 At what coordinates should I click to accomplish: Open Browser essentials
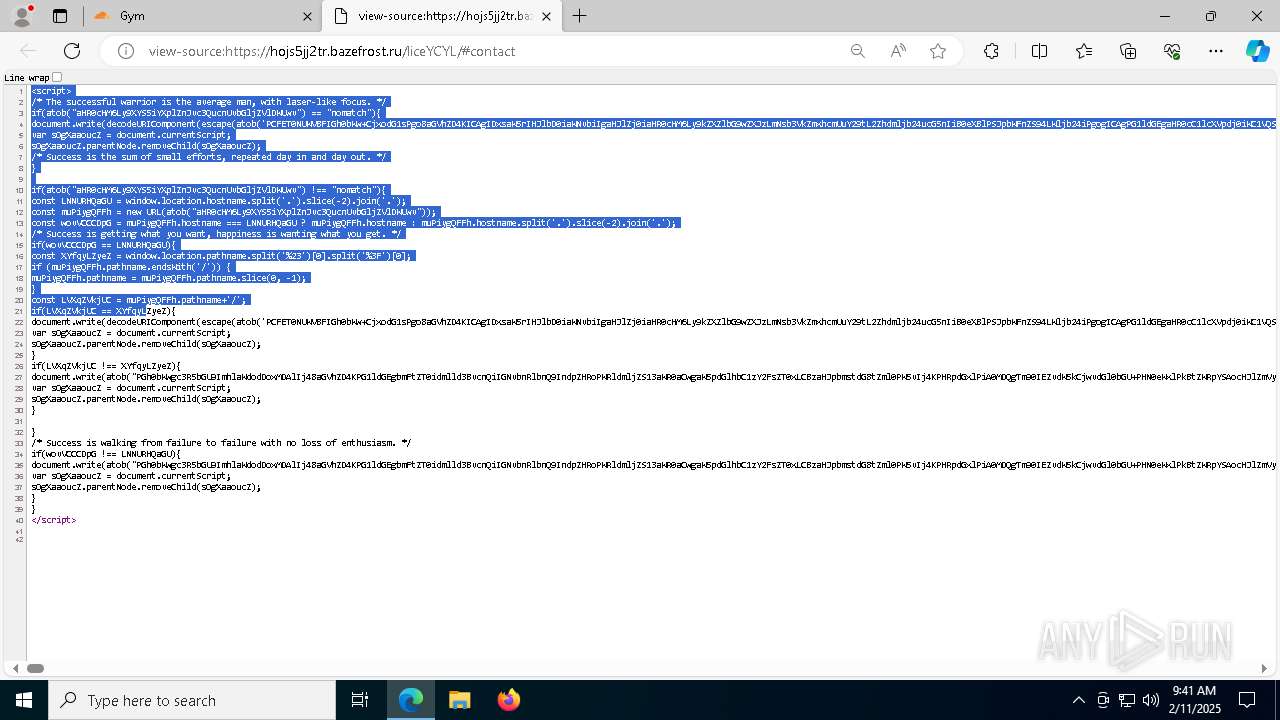pos(1172,51)
